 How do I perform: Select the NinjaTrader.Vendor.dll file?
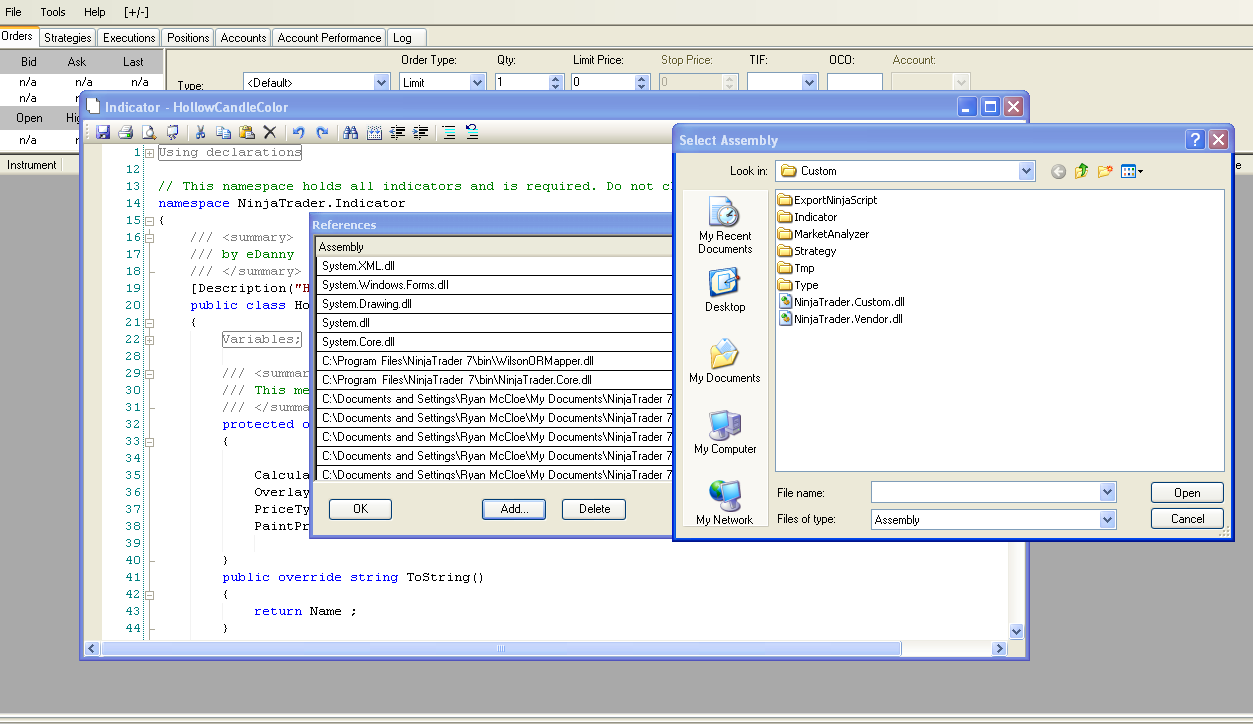840,319
